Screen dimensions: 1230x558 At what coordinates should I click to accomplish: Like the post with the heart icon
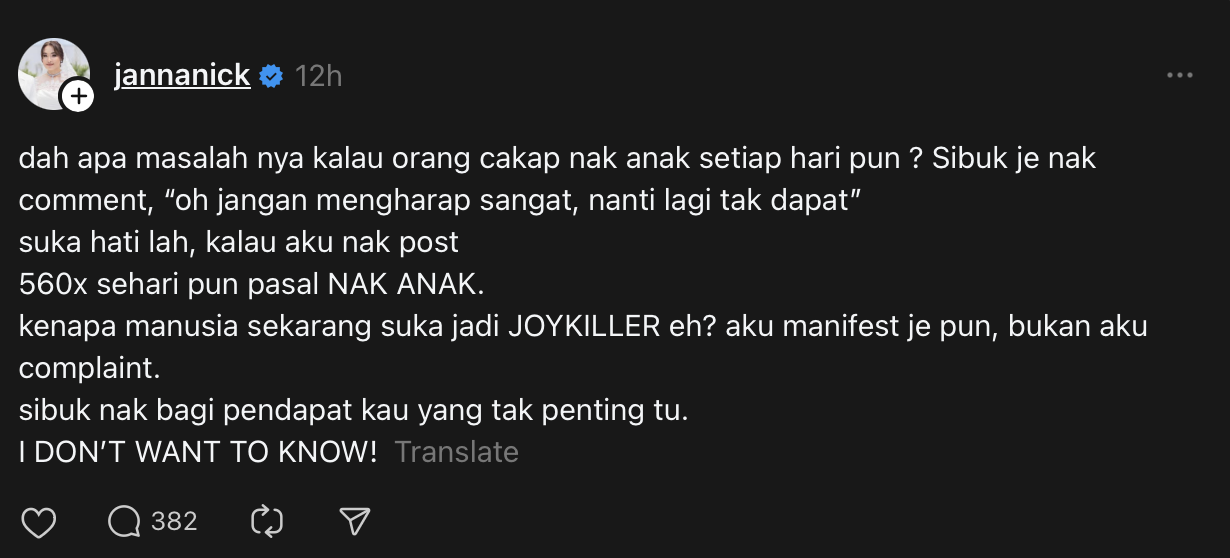(38, 522)
